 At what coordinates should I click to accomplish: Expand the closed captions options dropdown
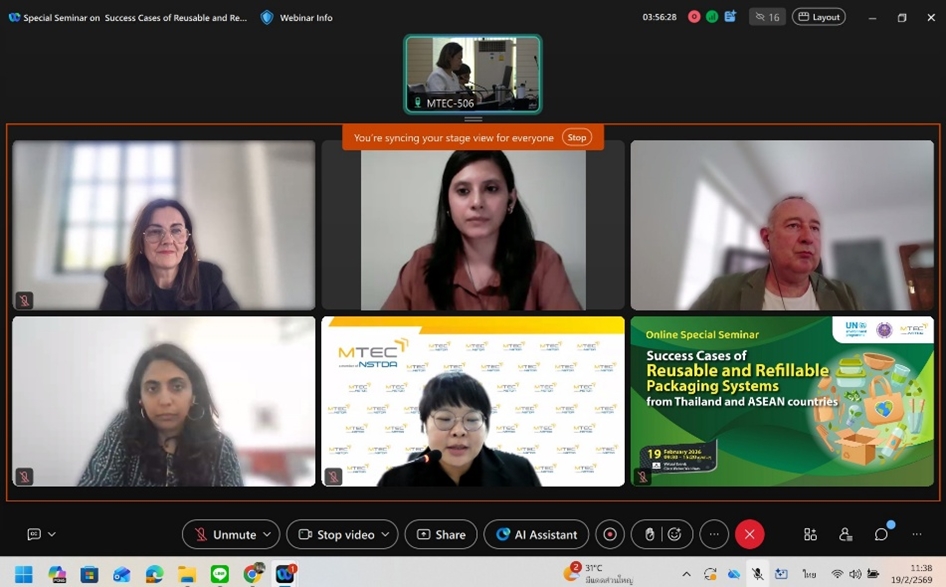pos(52,535)
